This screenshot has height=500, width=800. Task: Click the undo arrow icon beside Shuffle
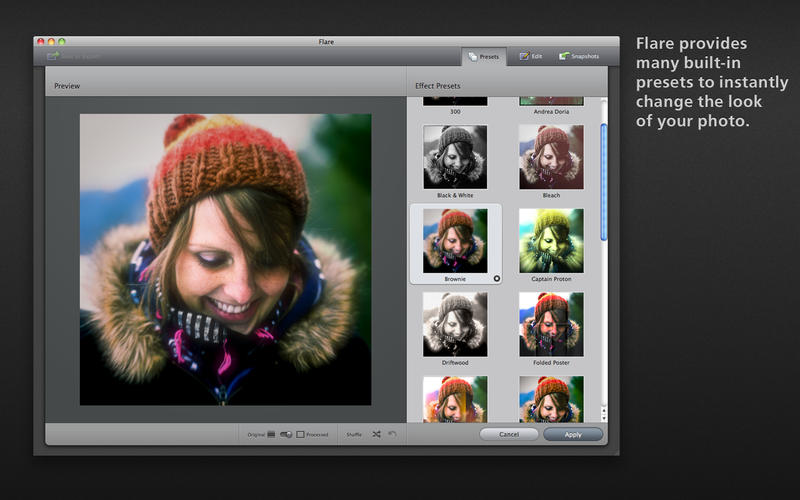(x=392, y=434)
